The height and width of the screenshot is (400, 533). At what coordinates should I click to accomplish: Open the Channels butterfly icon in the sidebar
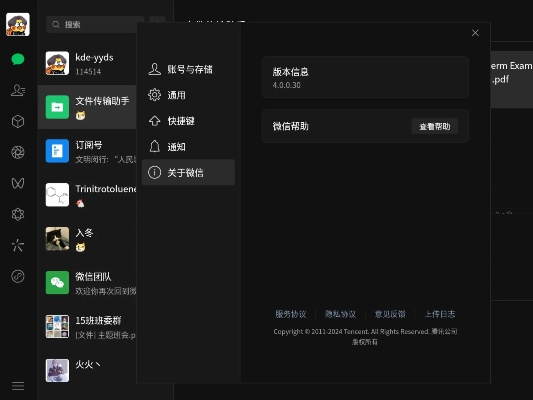pyautogui.click(x=18, y=183)
